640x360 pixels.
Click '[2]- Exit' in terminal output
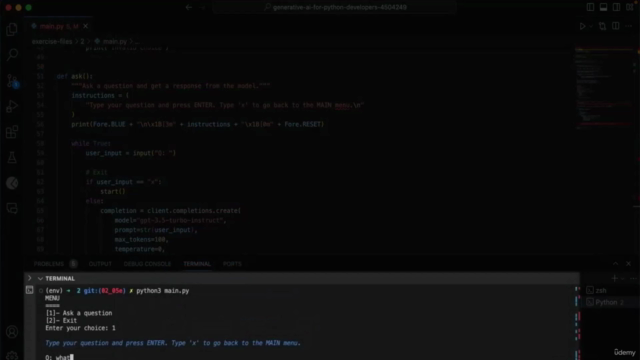coord(61,320)
